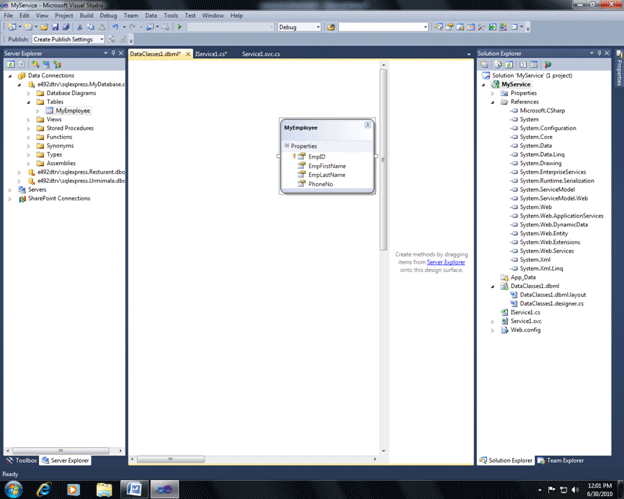Open the Data menu
This screenshot has width=624, height=499.
pyautogui.click(x=151, y=16)
